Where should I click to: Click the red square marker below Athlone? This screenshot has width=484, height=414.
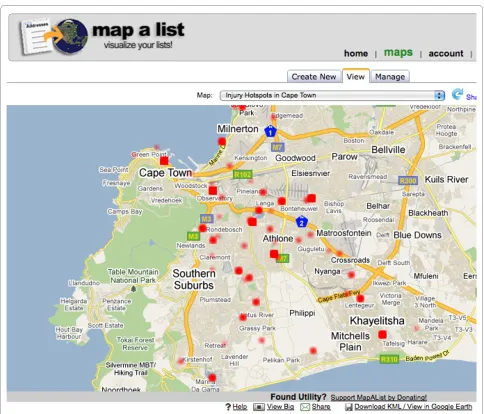click(x=274, y=254)
